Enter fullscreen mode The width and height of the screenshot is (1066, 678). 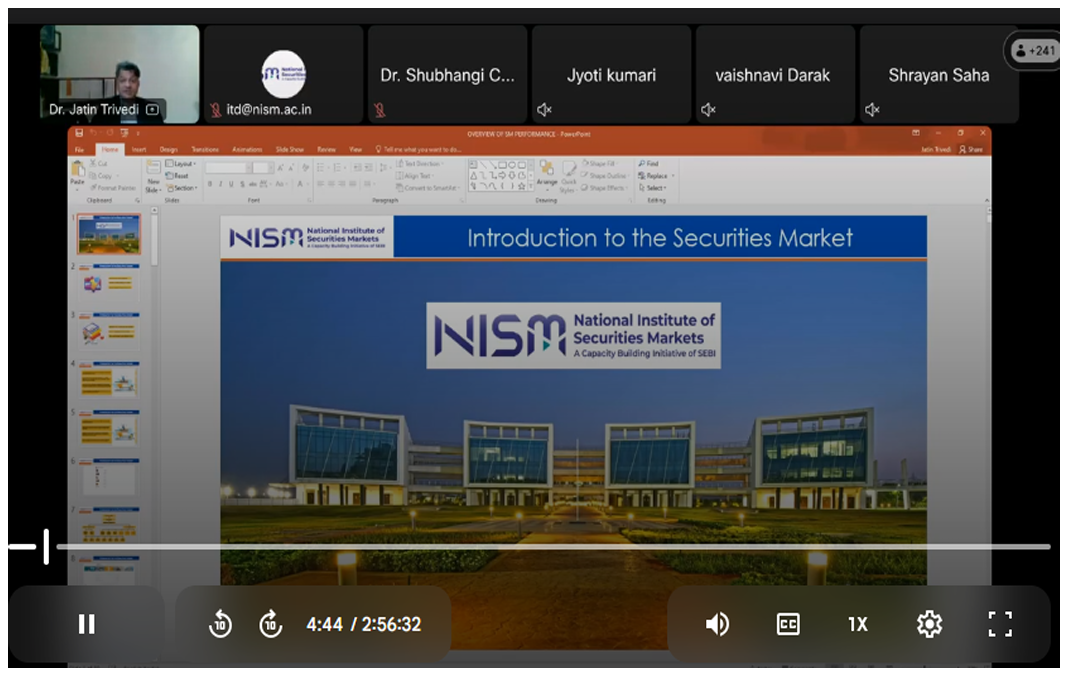tap(1000, 624)
